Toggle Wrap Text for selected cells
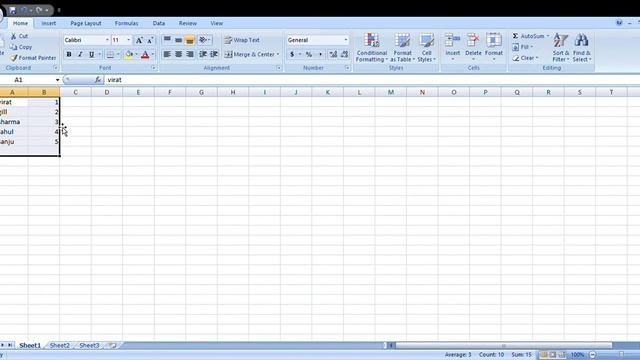The height and width of the screenshot is (360, 640). (242, 40)
